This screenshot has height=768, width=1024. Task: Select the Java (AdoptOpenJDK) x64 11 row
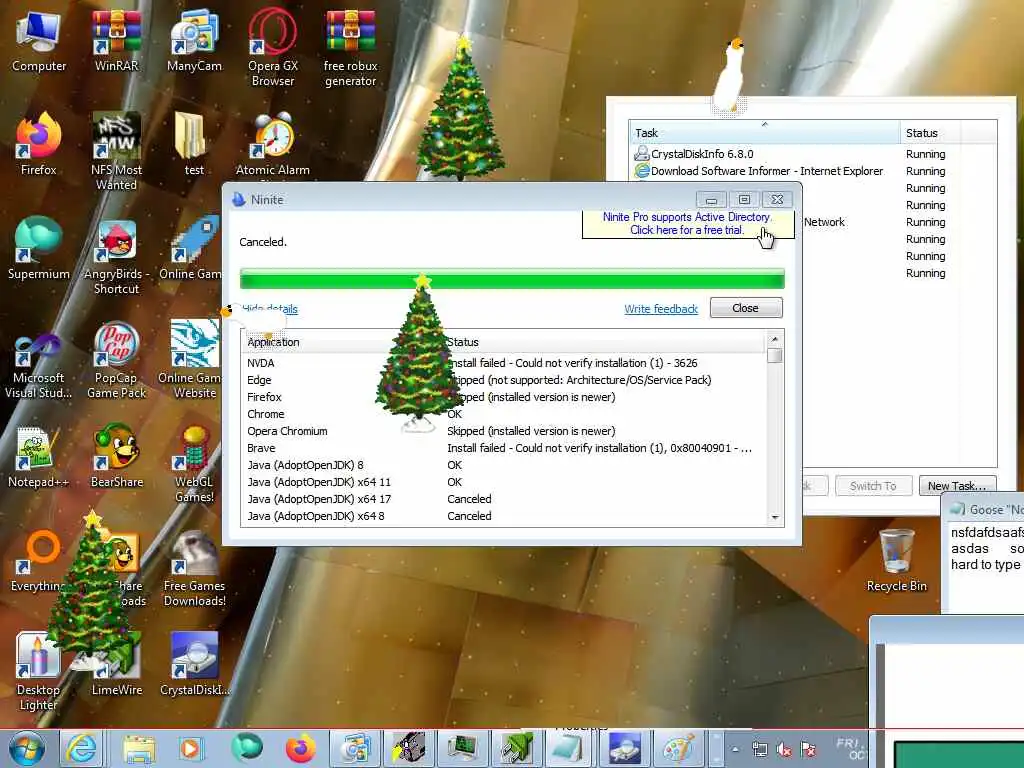pyautogui.click(x=503, y=482)
